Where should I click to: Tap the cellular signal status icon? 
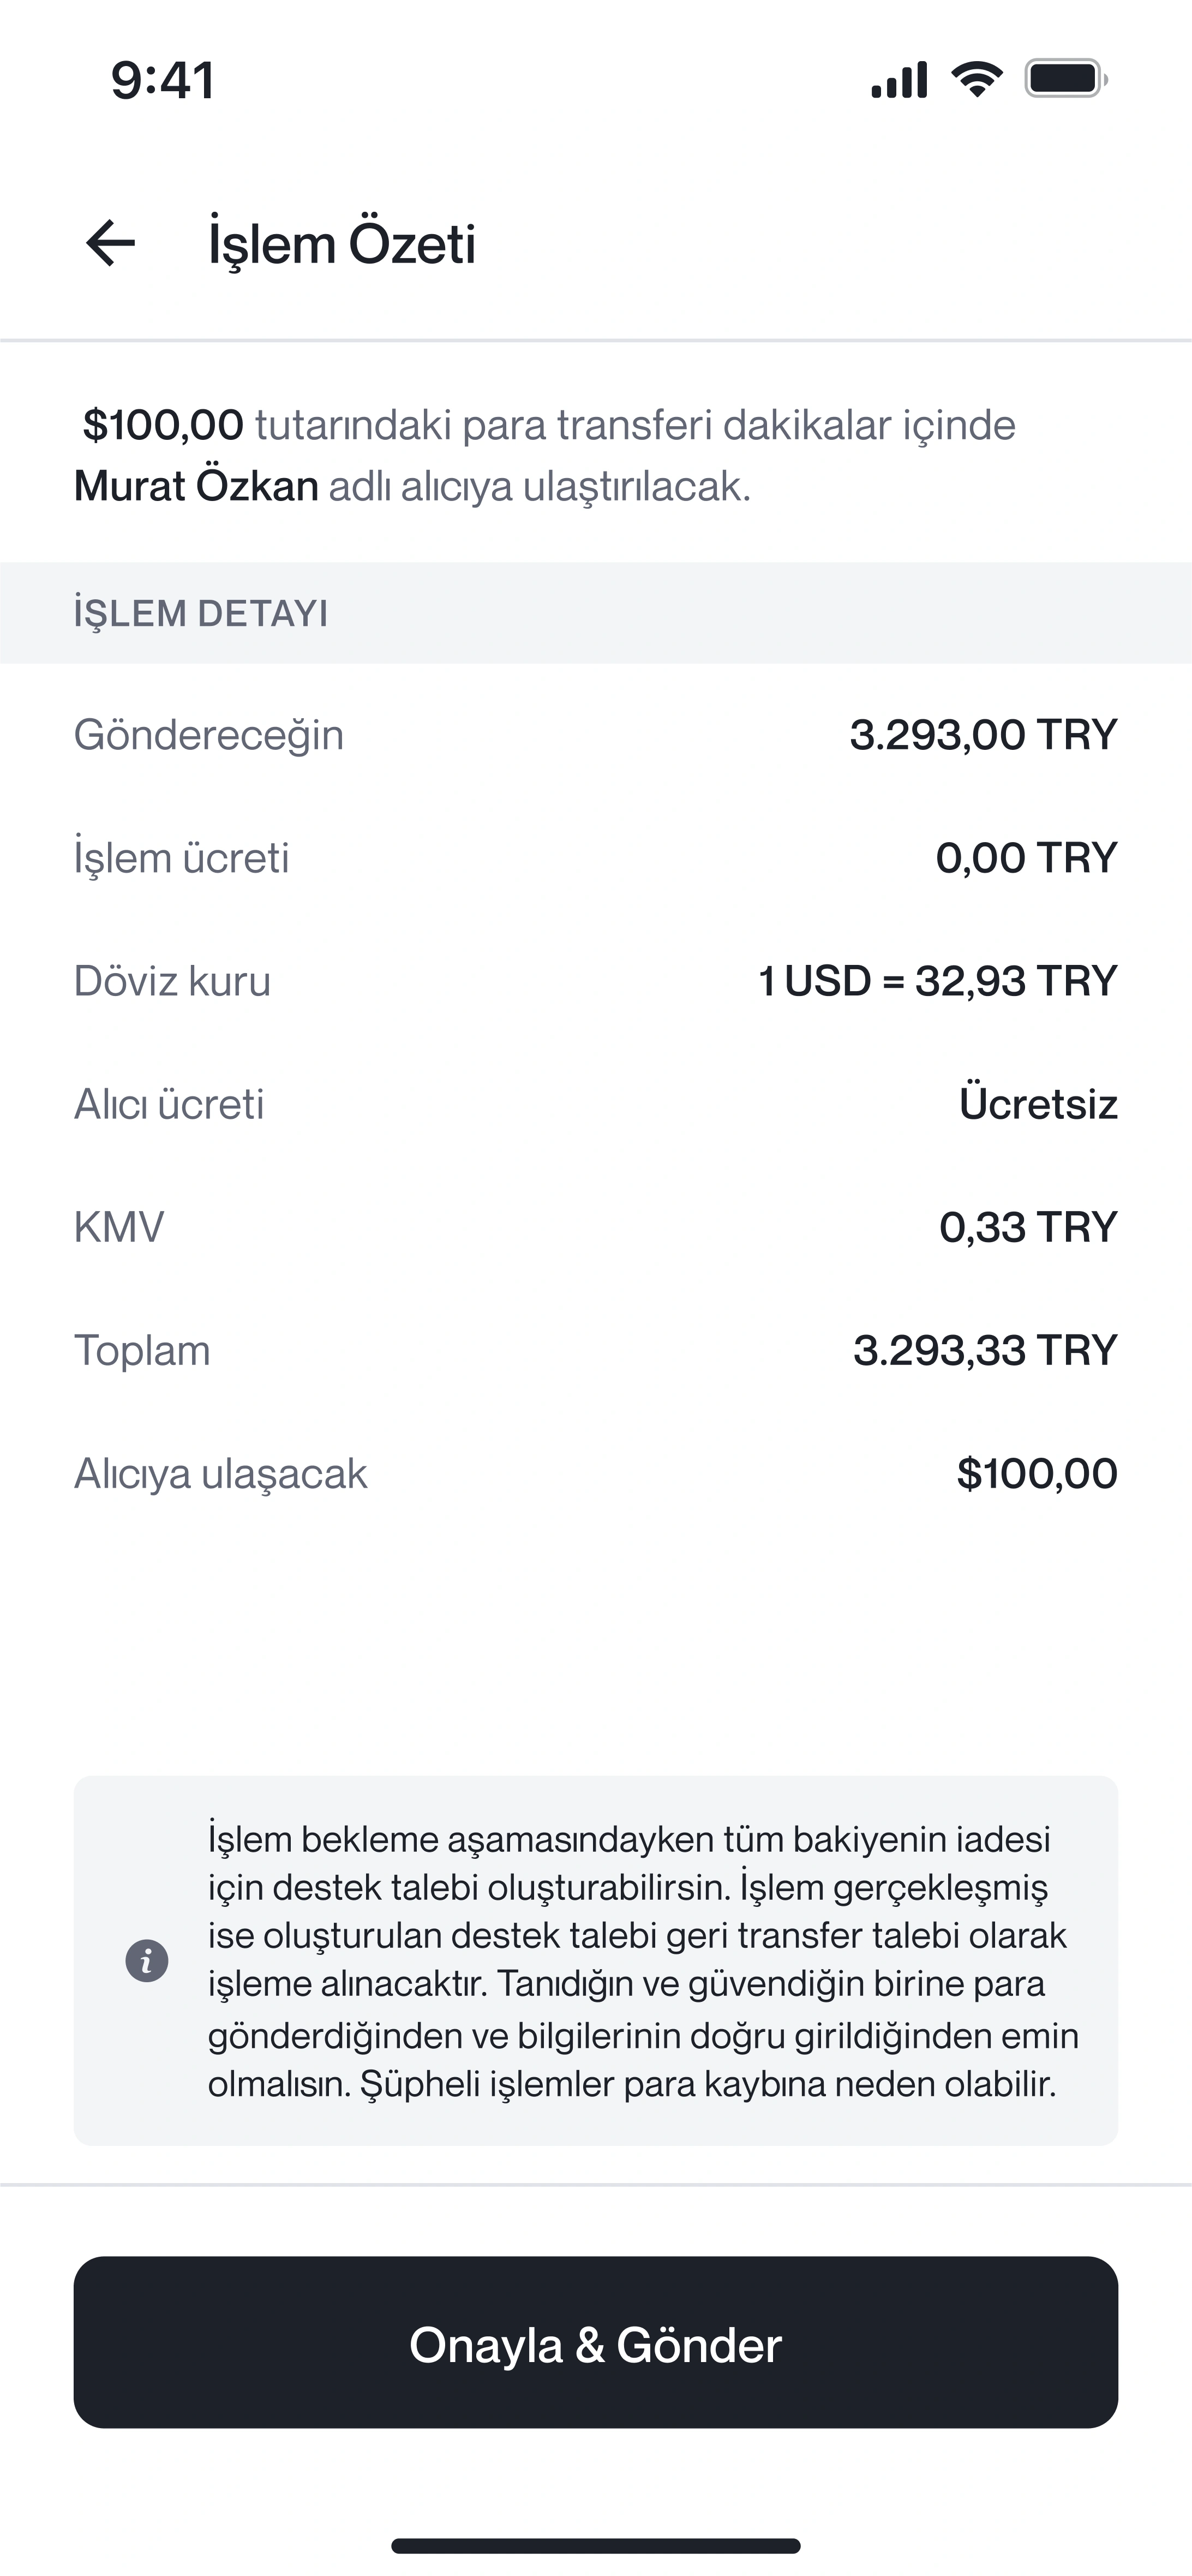899,79
